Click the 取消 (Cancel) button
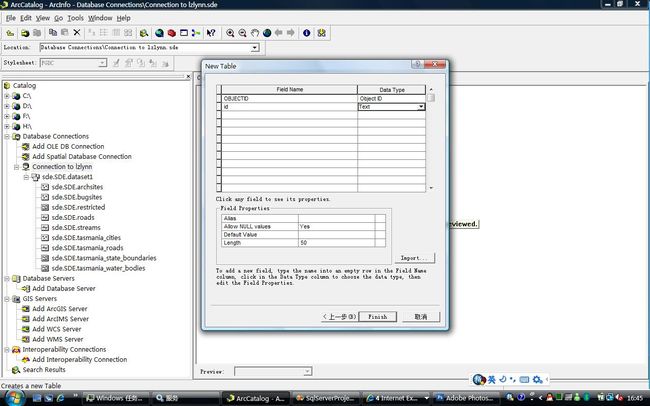Viewport: 650px width, 406px height. [421, 317]
